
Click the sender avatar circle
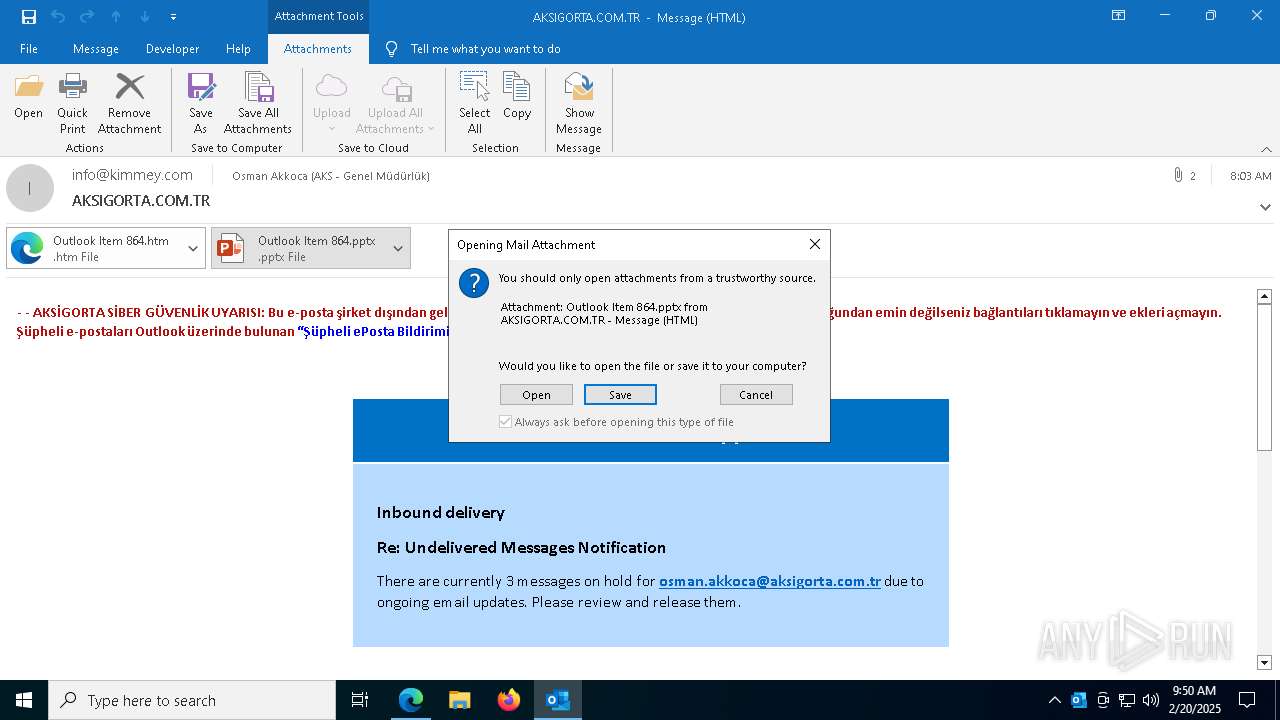click(x=30, y=188)
